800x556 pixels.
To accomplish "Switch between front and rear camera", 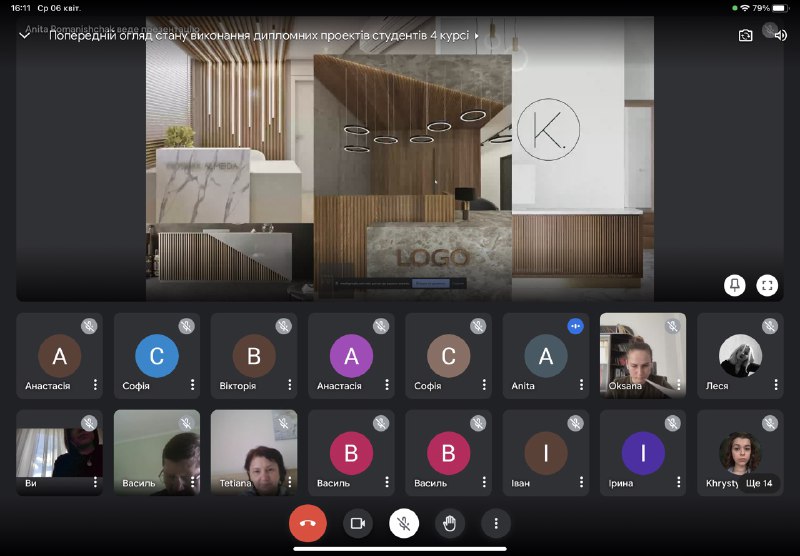I will (x=745, y=35).
